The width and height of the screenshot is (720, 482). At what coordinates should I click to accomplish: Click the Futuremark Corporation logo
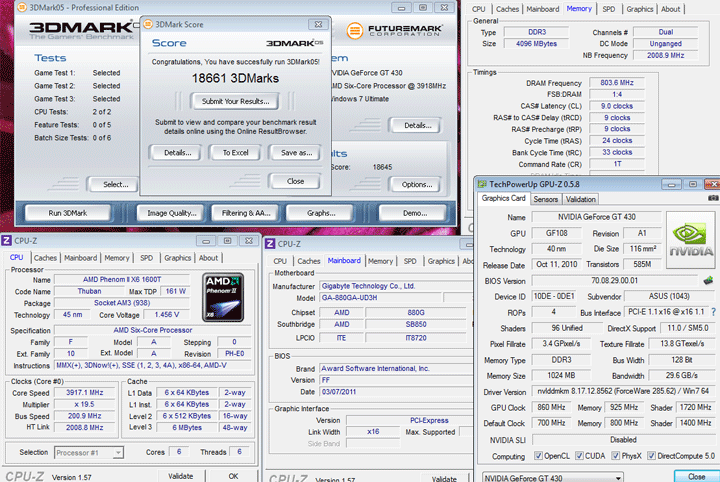[x=394, y=31]
